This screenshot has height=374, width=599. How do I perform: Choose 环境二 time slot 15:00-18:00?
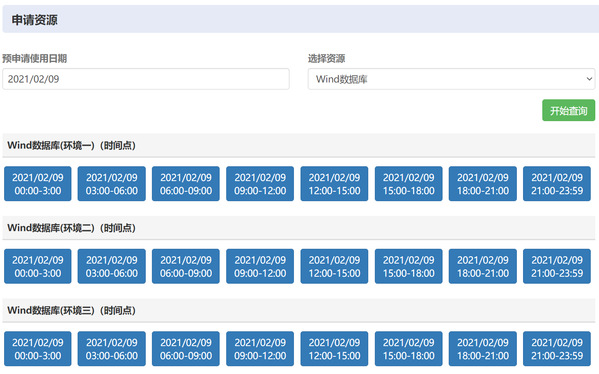pyautogui.click(x=408, y=266)
